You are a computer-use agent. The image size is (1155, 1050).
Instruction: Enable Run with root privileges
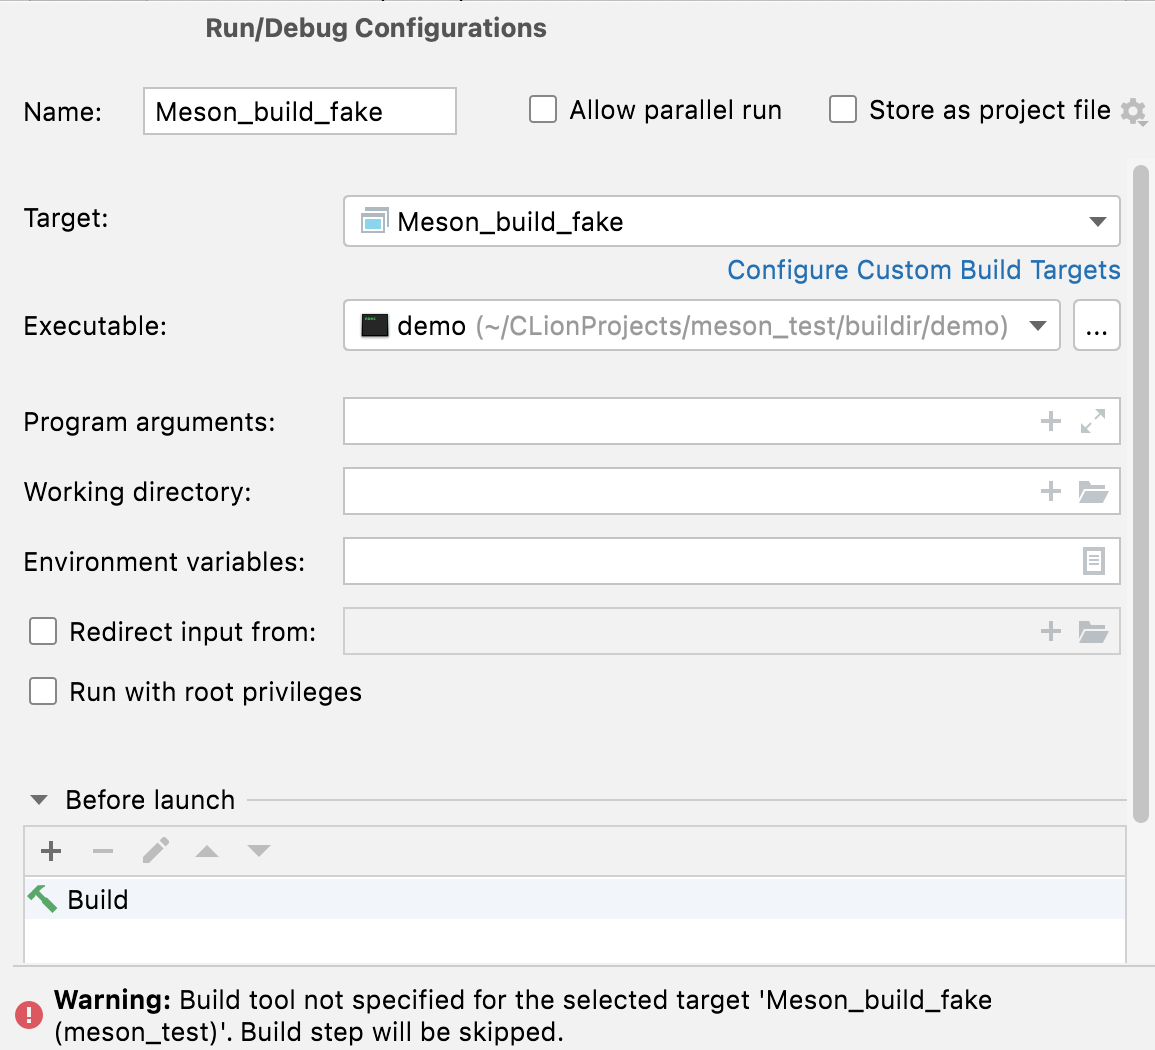point(42,691)
